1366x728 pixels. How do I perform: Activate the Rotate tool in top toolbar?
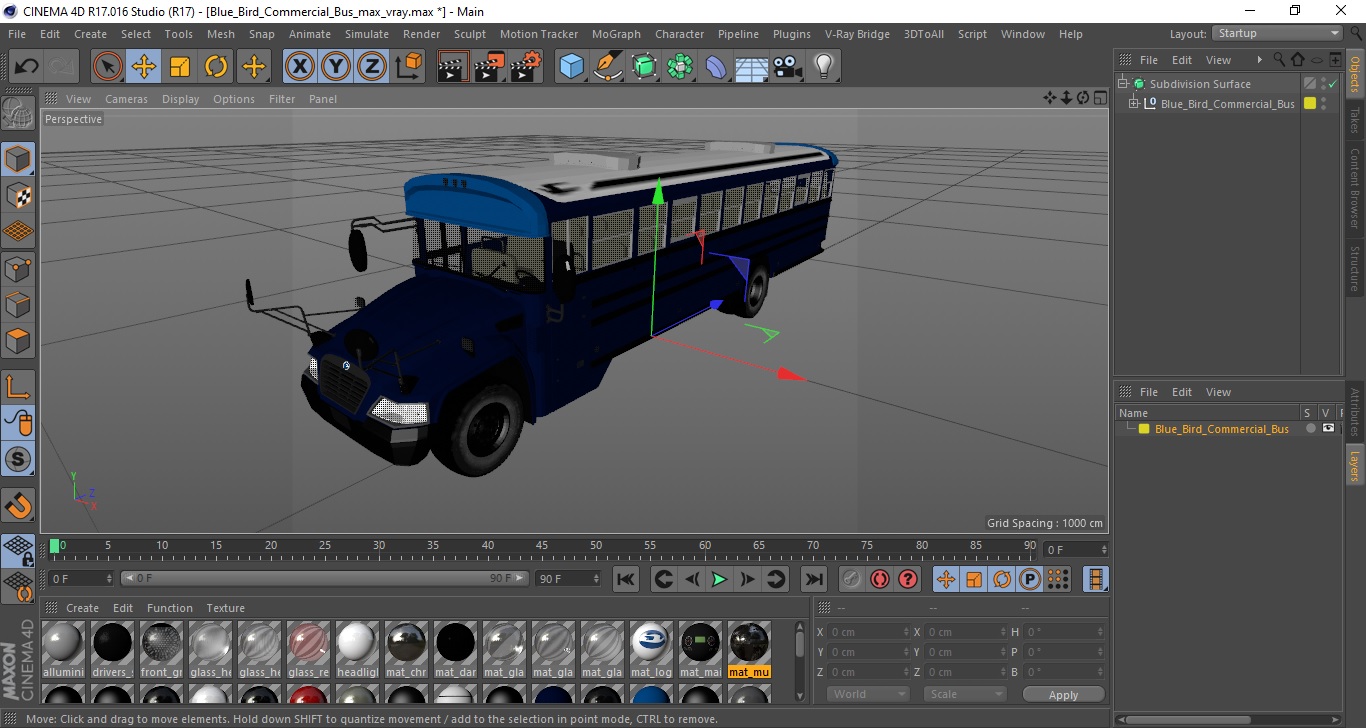[216, 67]
